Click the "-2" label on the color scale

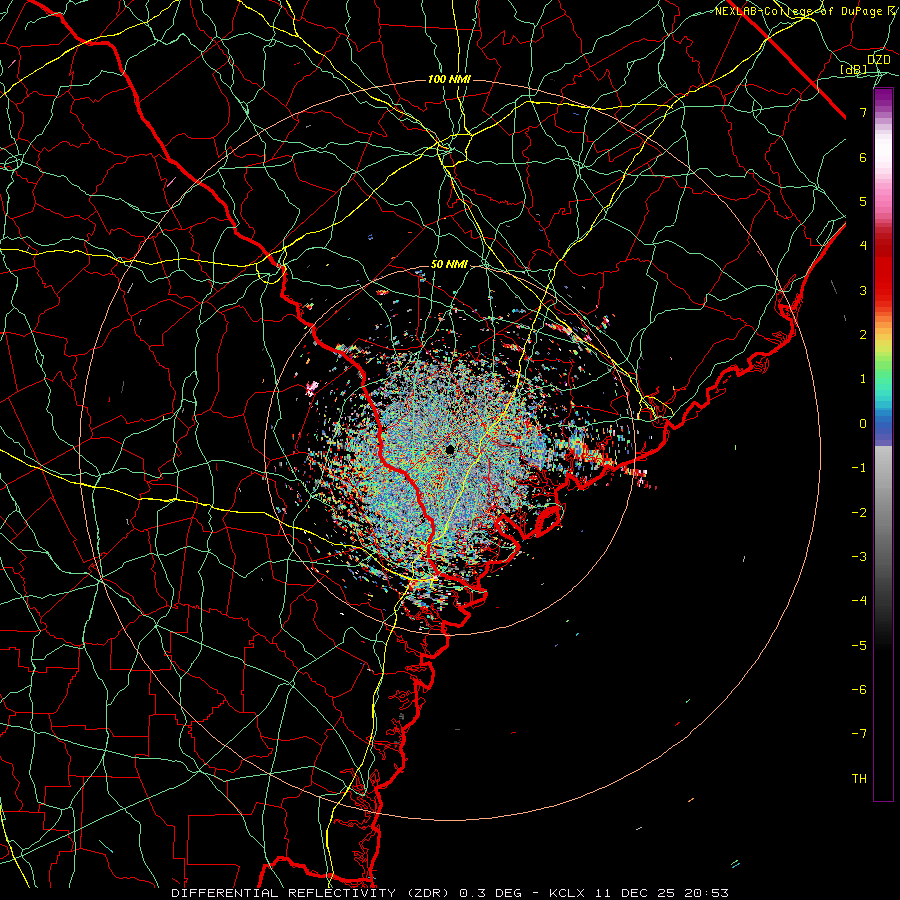[859, 513]
